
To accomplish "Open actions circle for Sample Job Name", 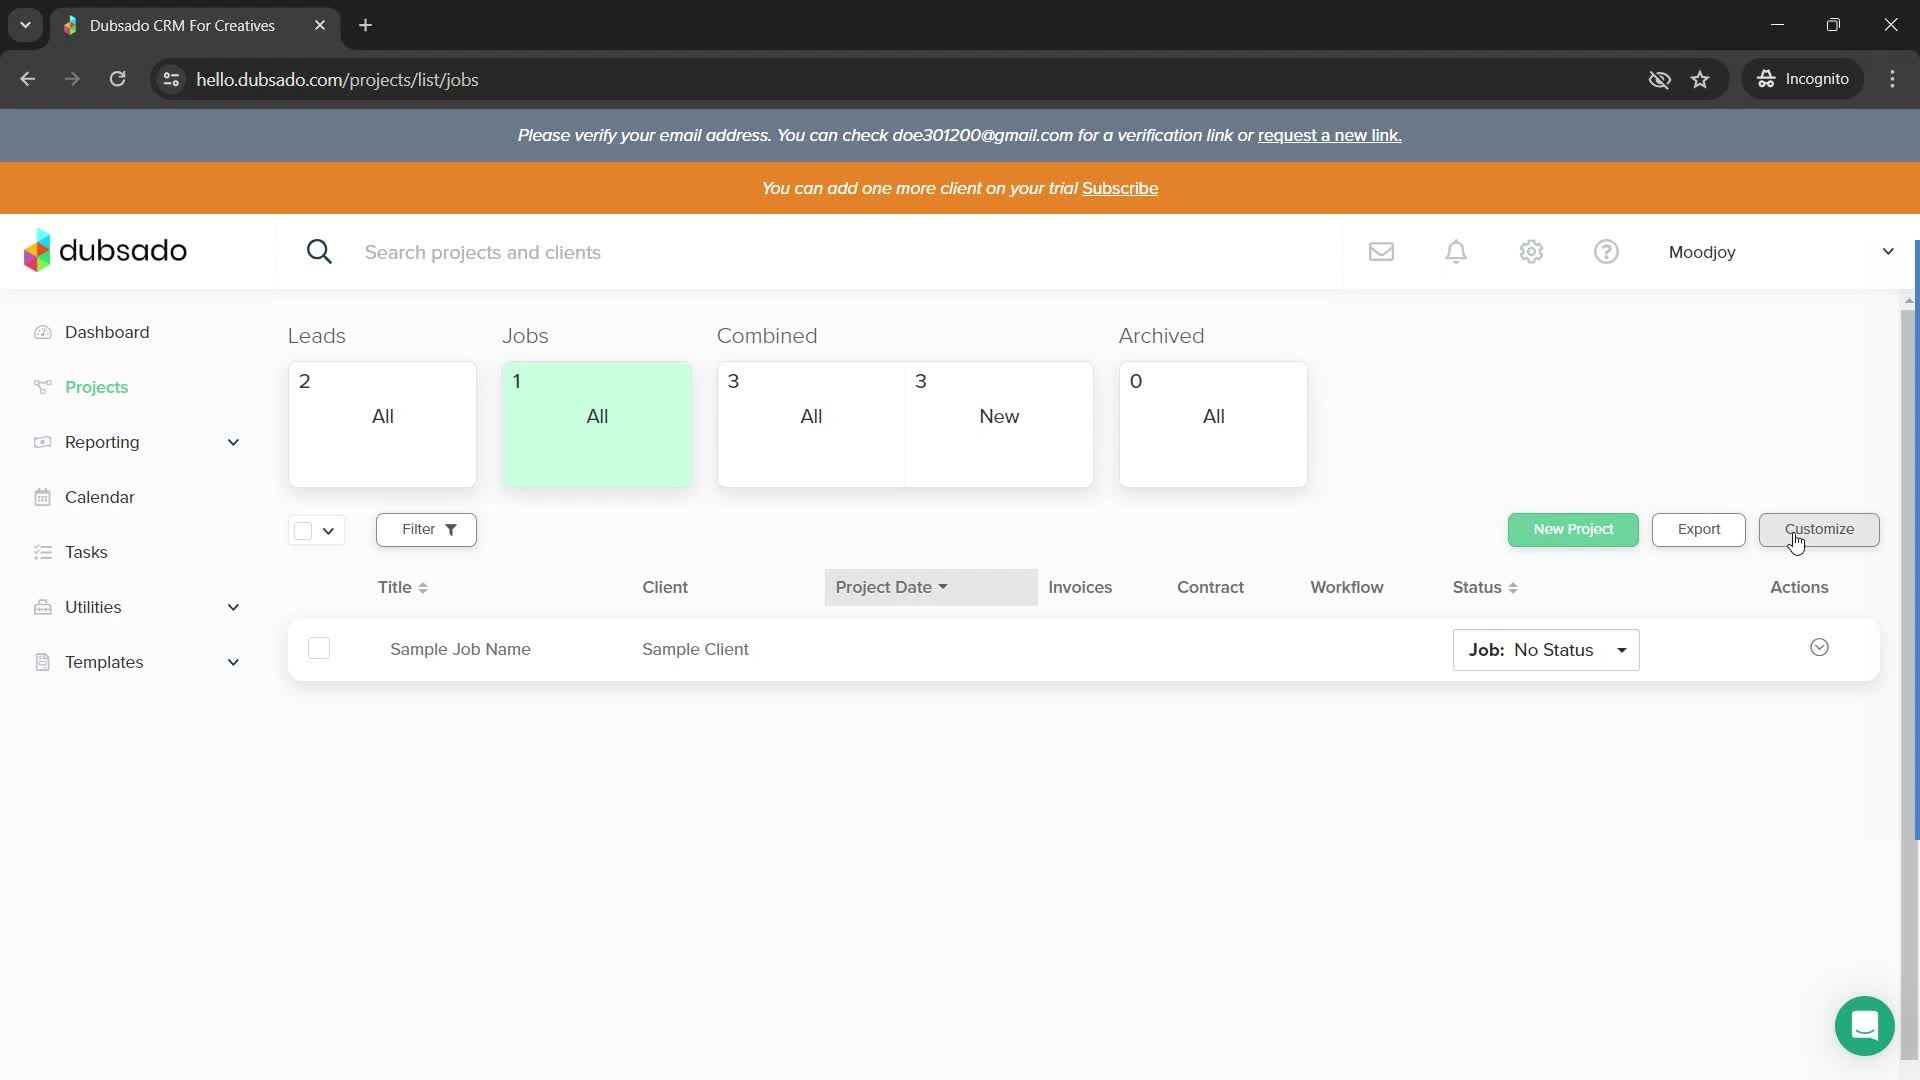I will [x=1819, y=648].
